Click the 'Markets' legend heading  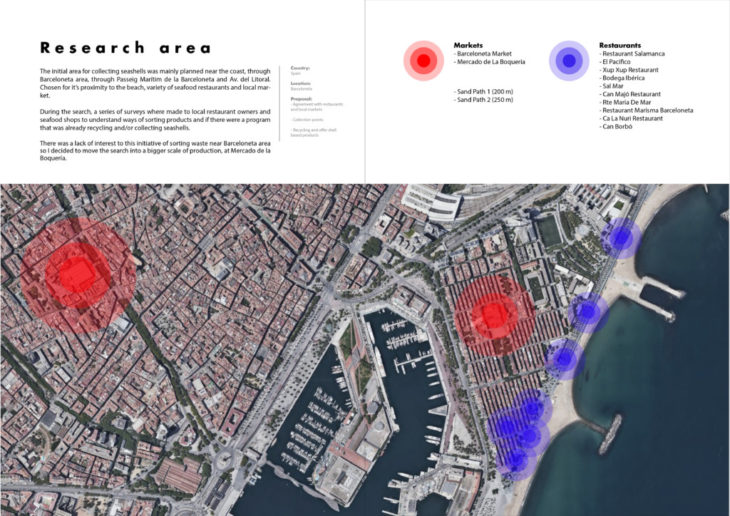(x=468, y=46)
